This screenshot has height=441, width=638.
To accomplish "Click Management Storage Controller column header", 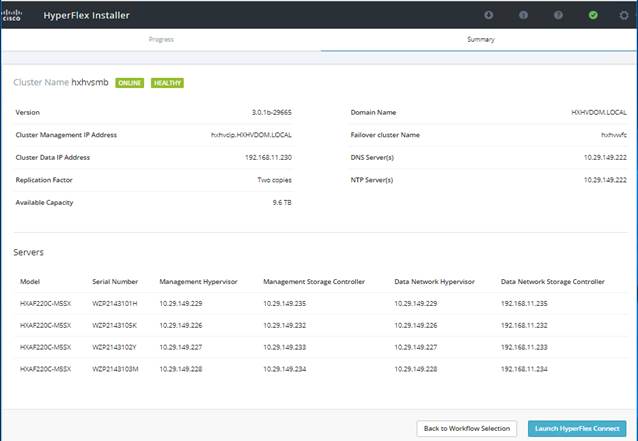I will point(314,282).
